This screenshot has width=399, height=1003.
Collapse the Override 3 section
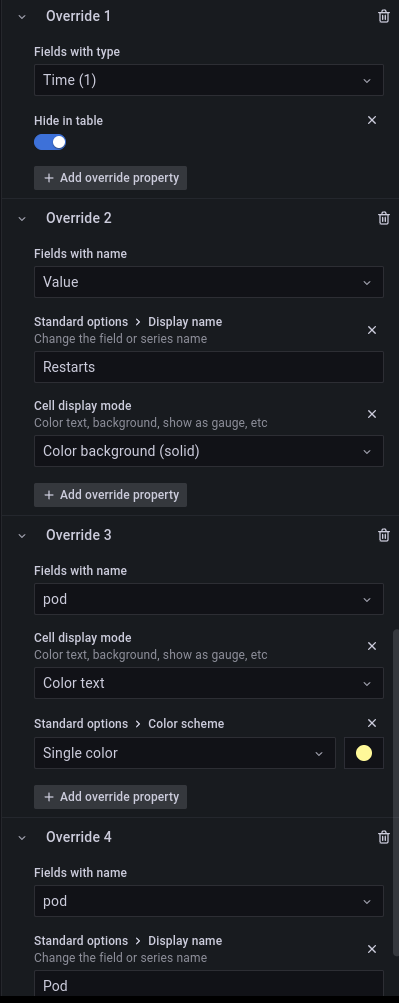pos(22,535)
